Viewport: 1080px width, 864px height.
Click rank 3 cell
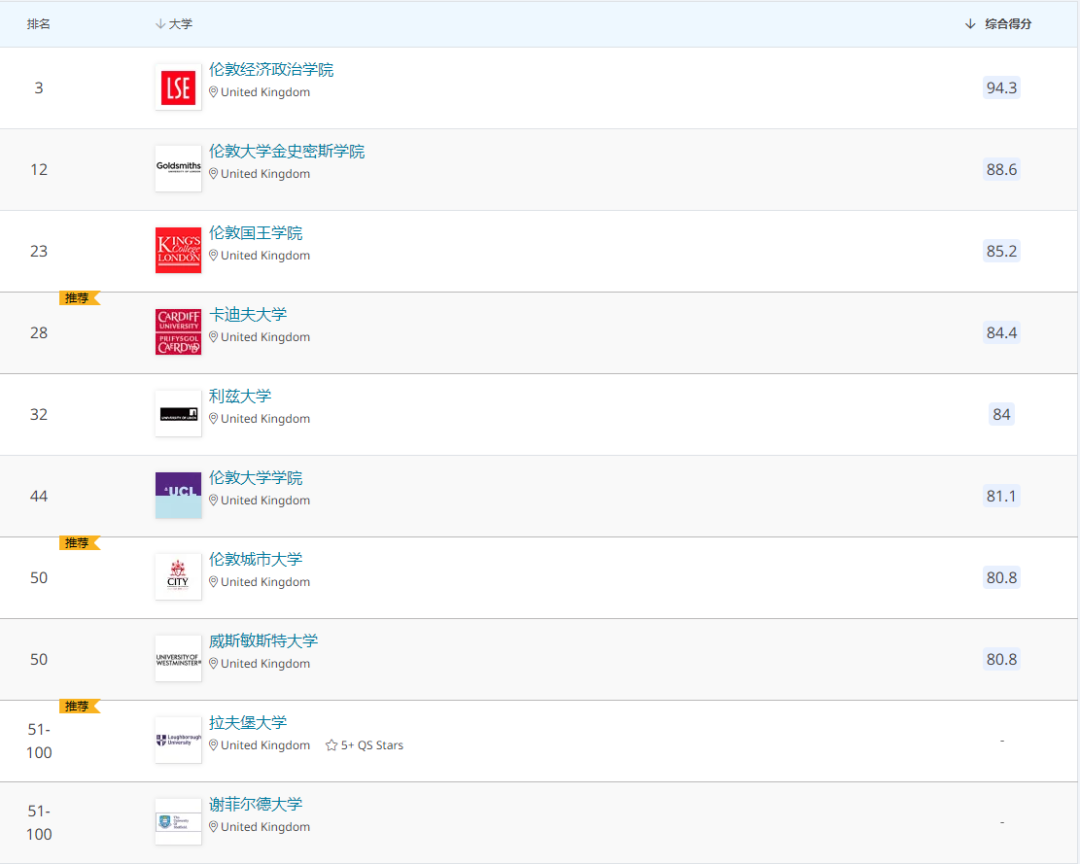coord(39,88)
